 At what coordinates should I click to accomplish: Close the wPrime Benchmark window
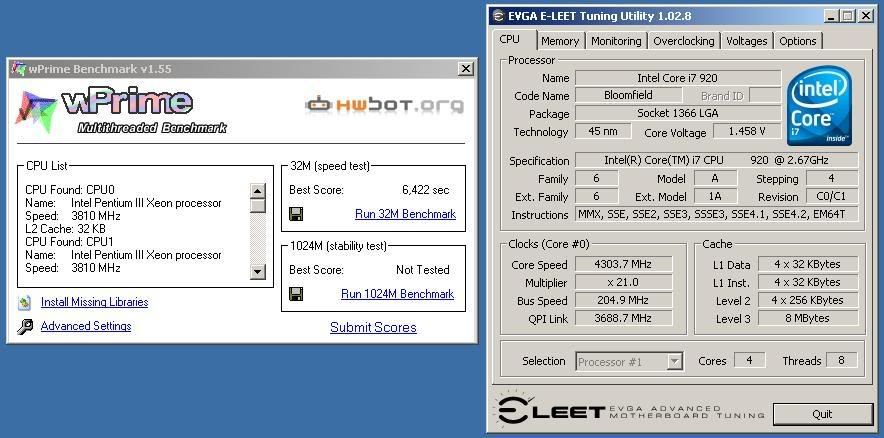coord(466,69)
